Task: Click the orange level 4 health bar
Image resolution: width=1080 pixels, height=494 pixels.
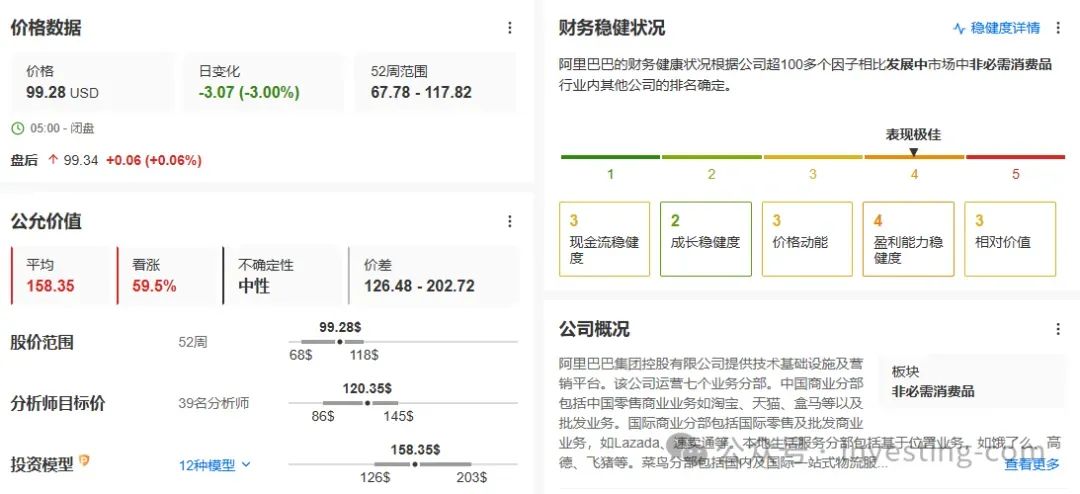Action: click(x=914, y=157)
